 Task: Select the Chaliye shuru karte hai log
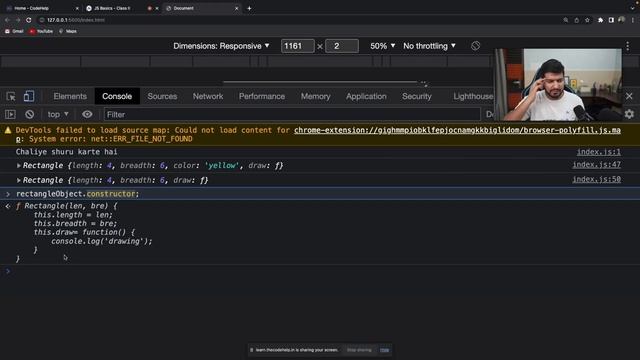67,152
